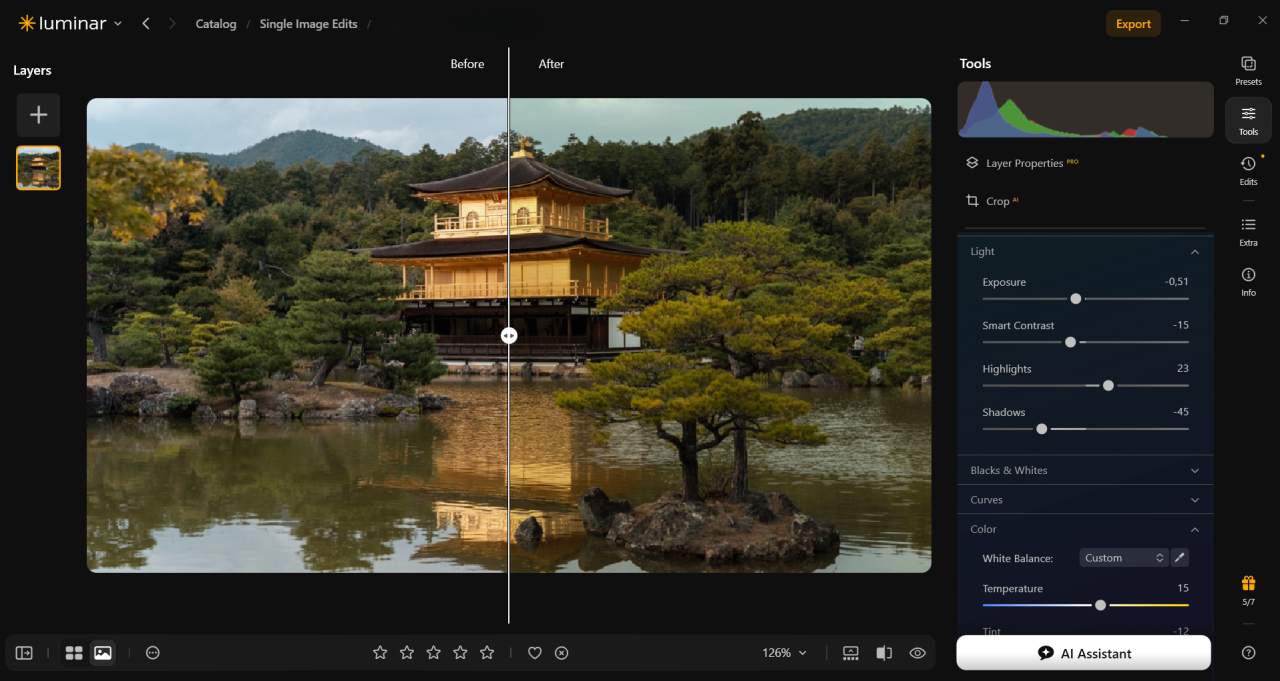Open the Presets panel
This screenshot has width=1280, height=681.
(1248, 70)
